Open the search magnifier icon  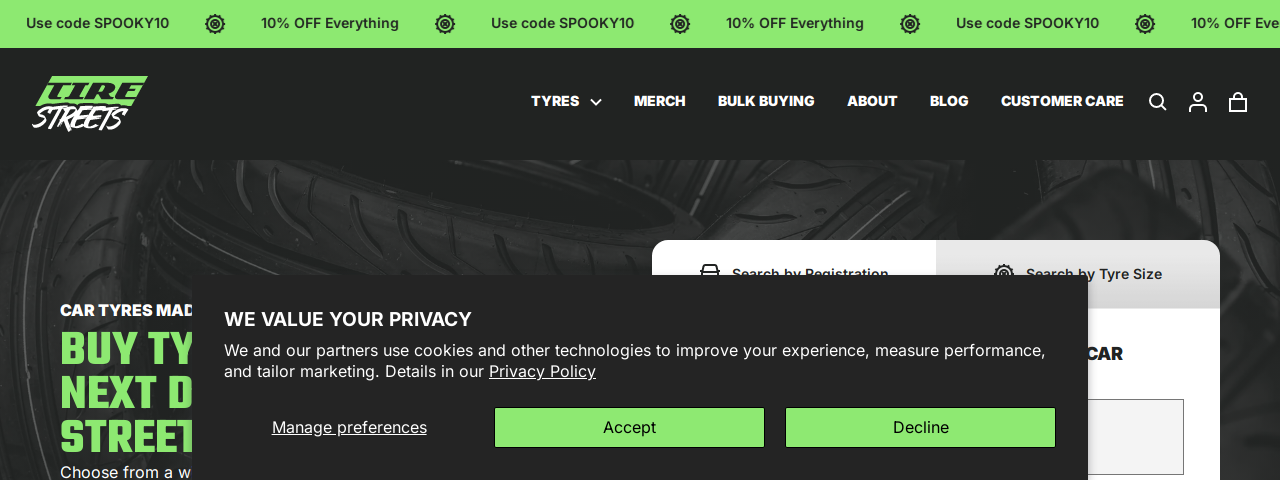(x=1157, y=102)
